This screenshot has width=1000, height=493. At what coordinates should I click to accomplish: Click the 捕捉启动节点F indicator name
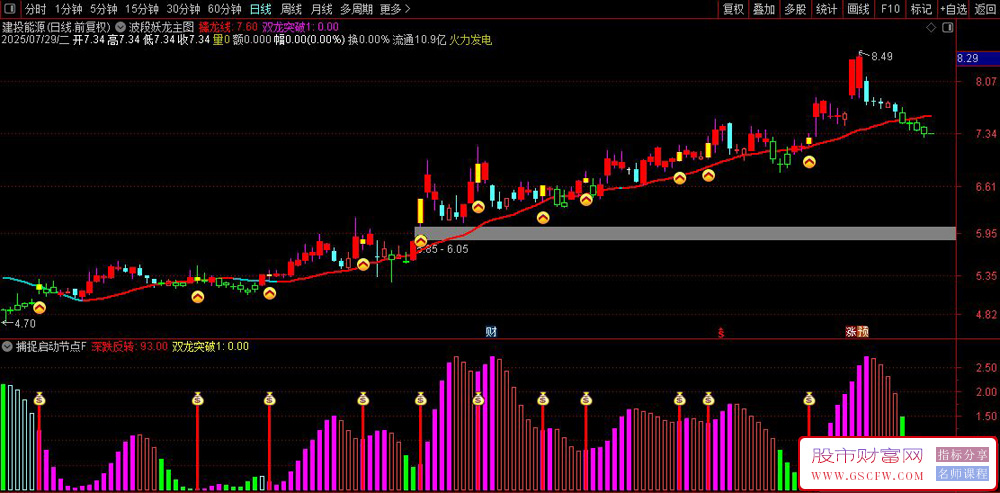click(x=51, y=347)
